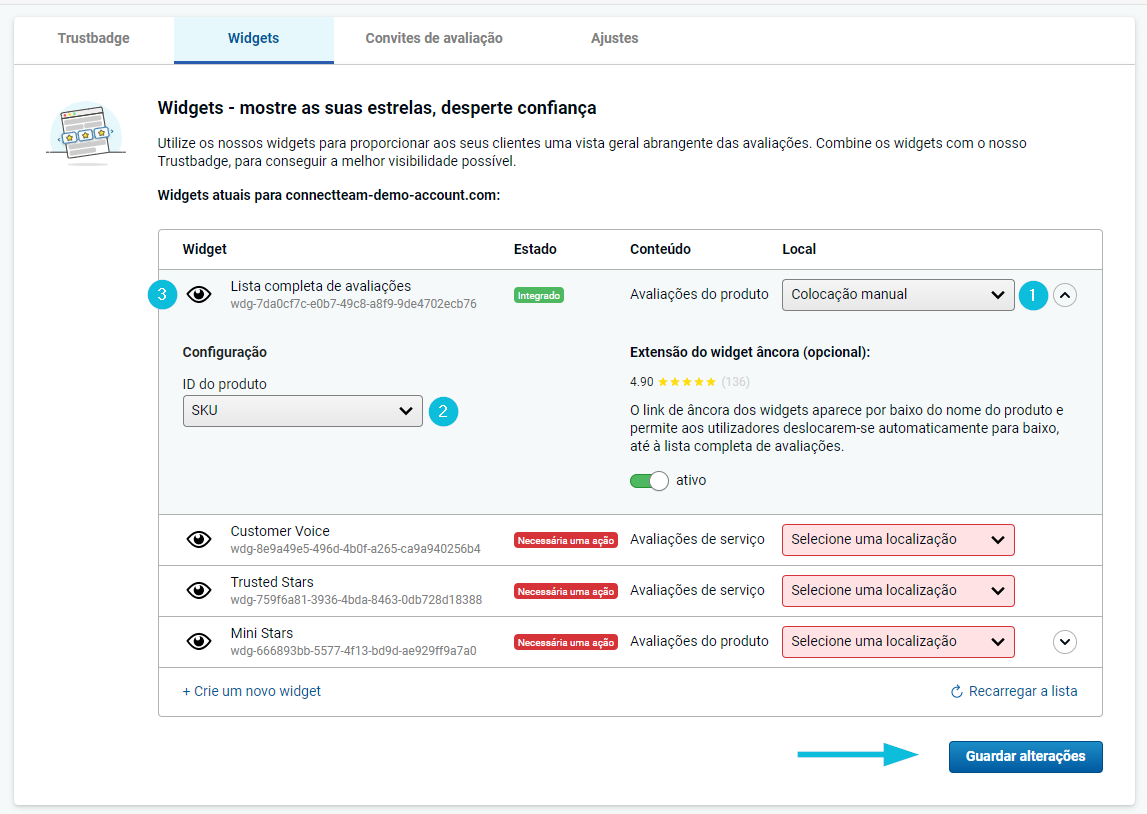
Task: Click the 'ID do produto' label
Action: pyautogui.click(x=225, y=385)
